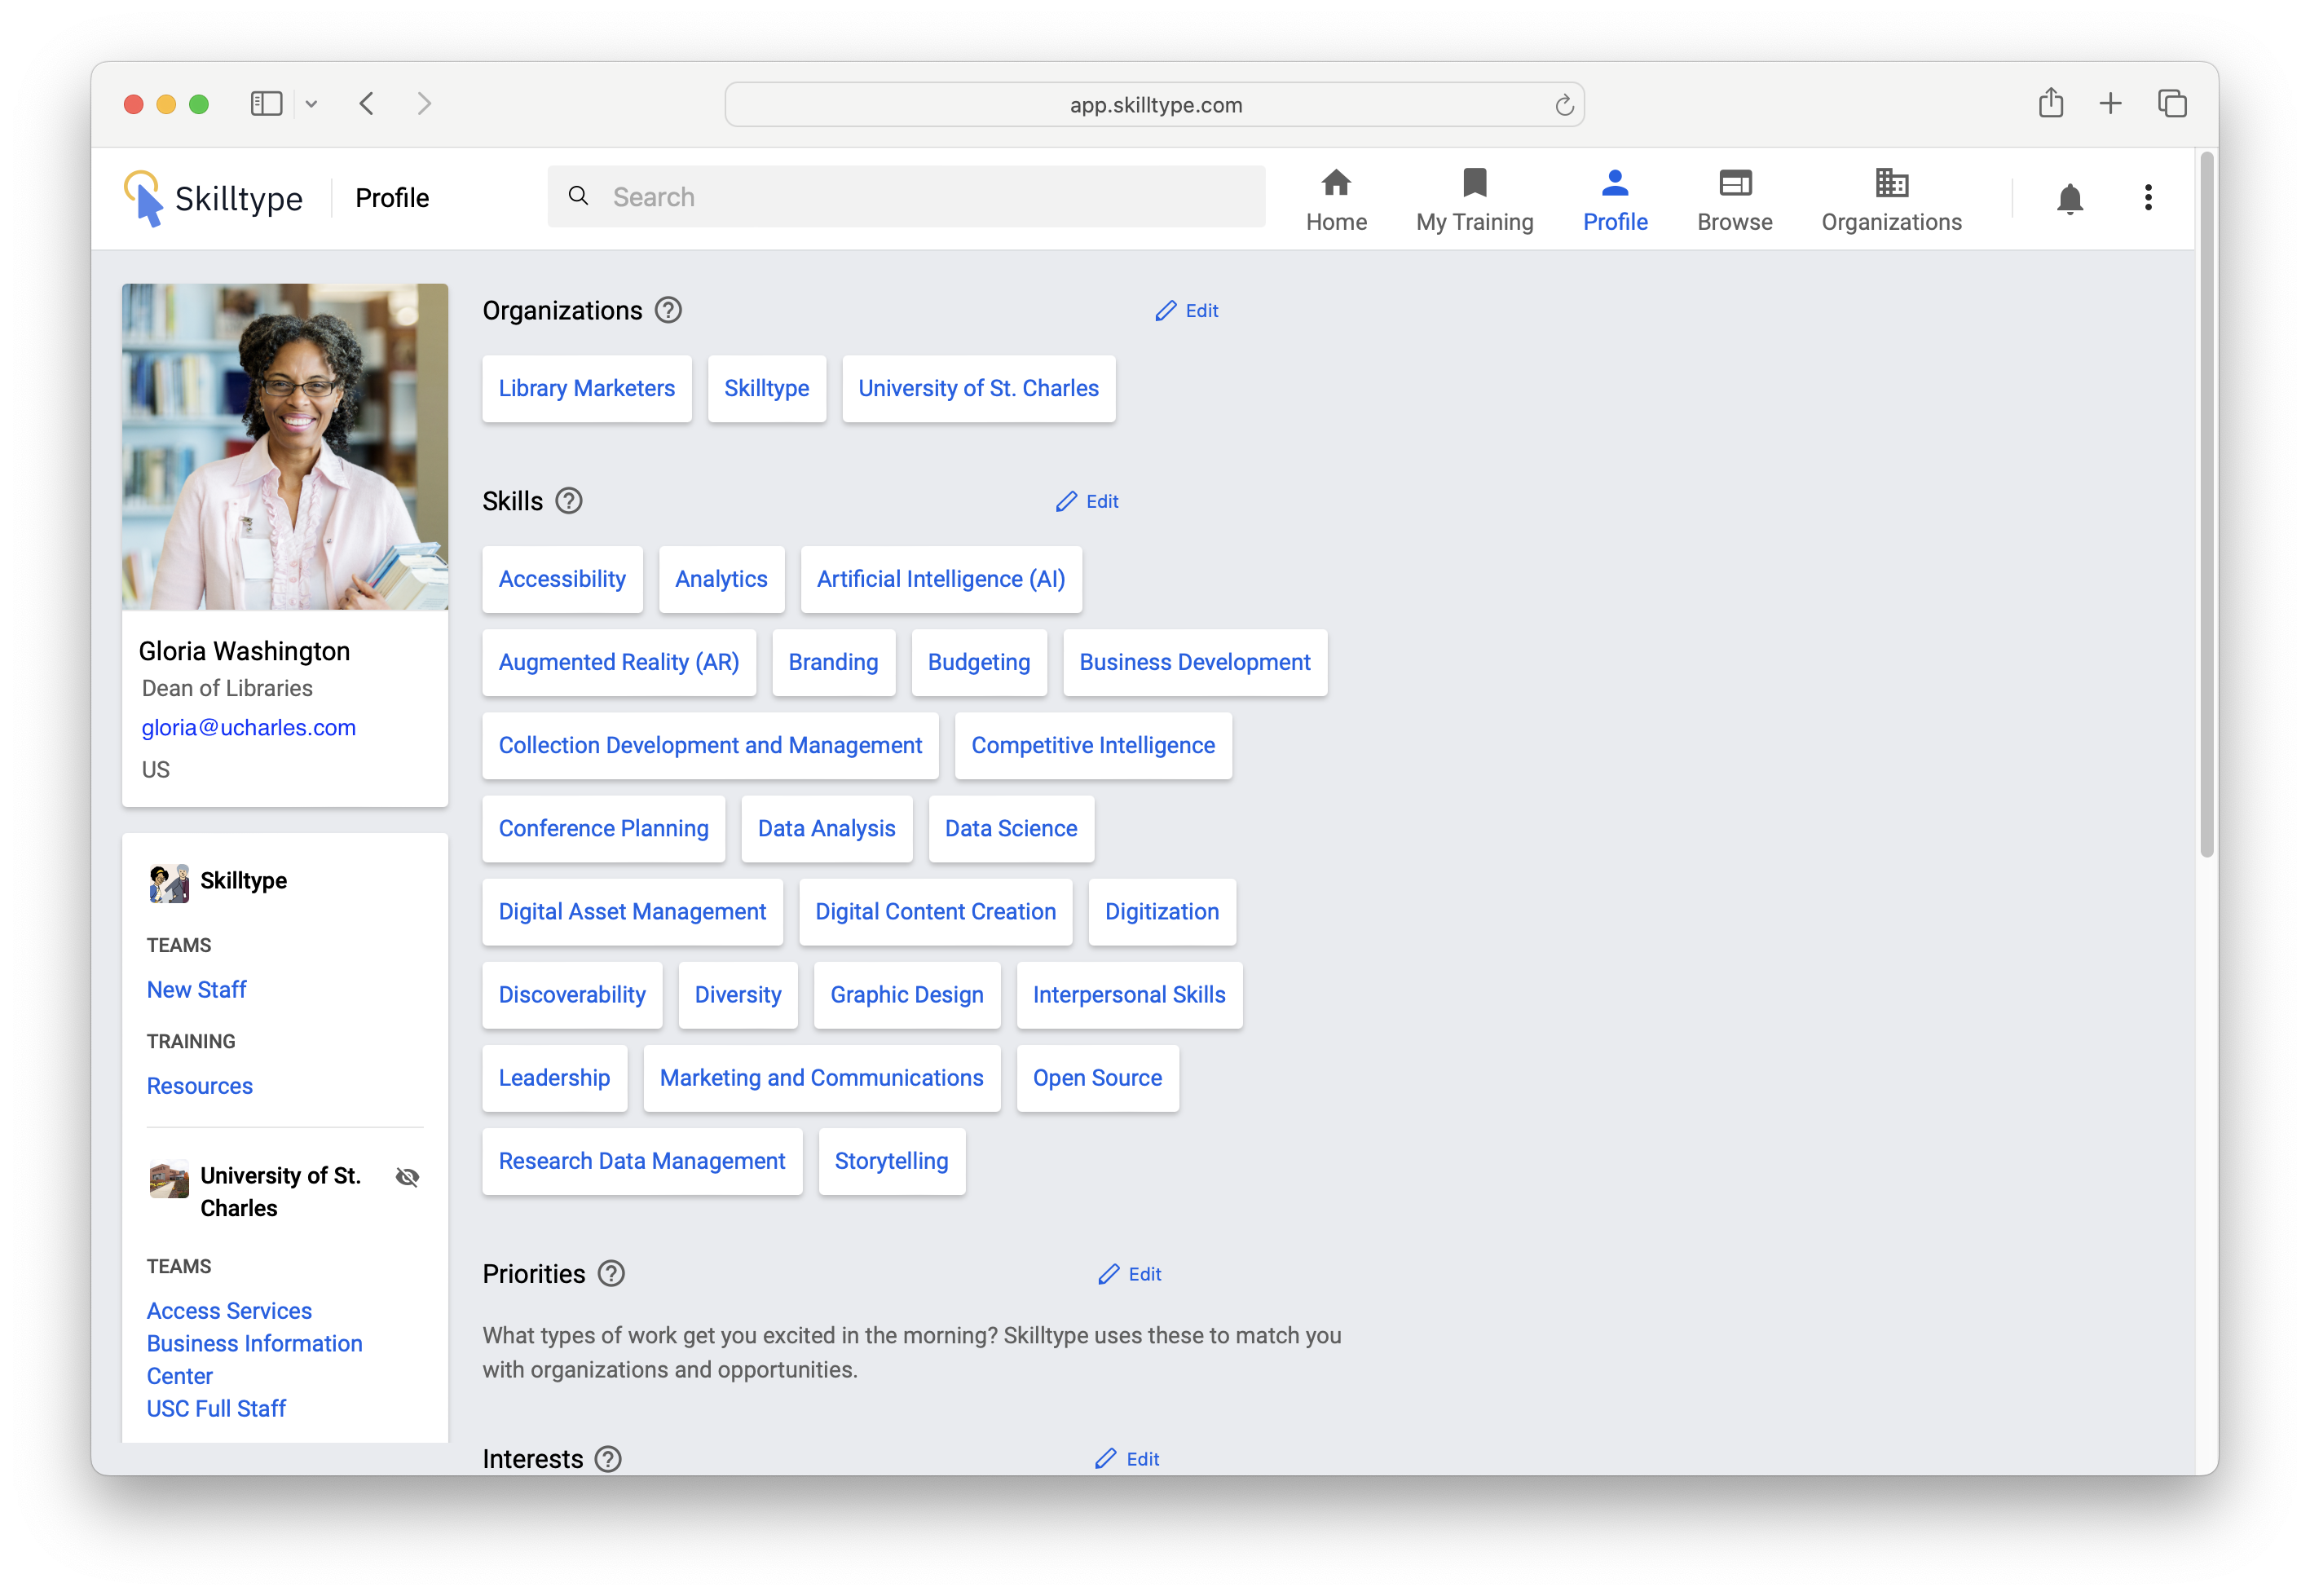Click the Skilltype logo

[213, 198]
